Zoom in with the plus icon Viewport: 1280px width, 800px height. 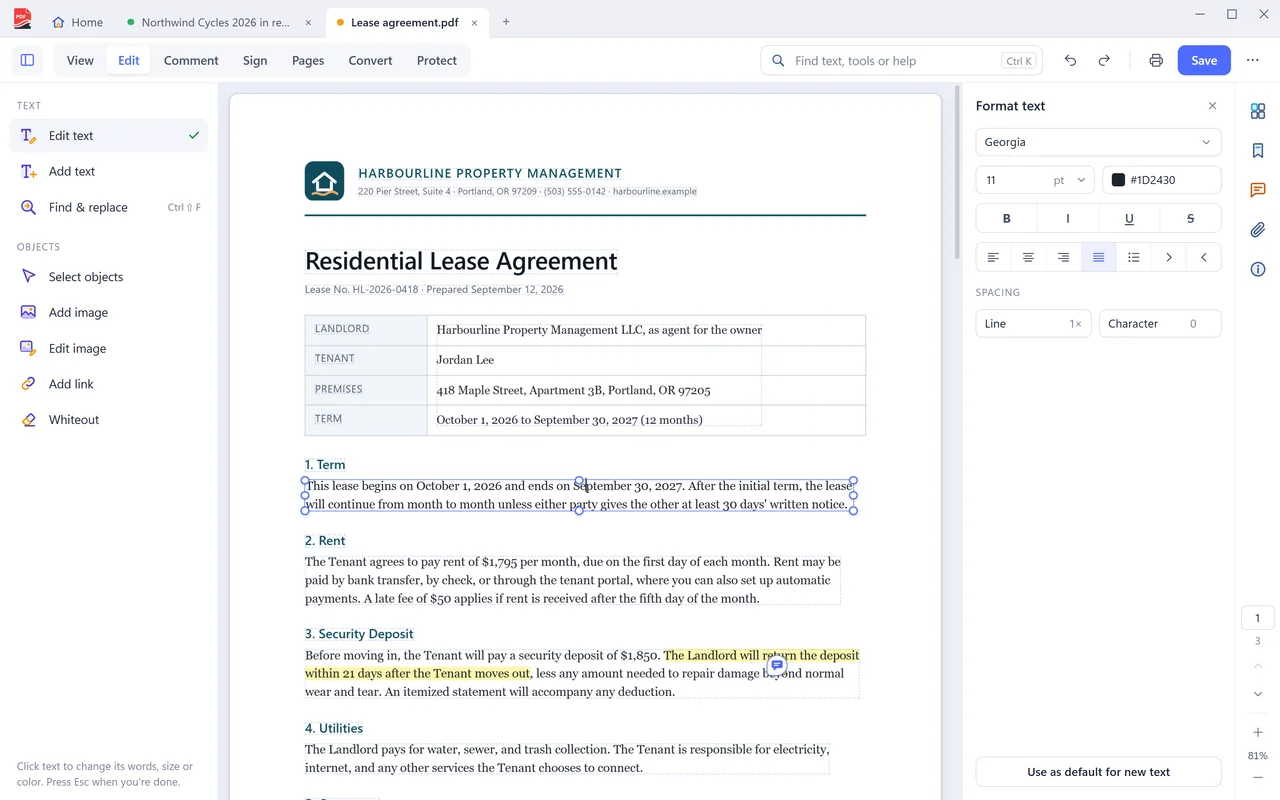click(1258, 733)
